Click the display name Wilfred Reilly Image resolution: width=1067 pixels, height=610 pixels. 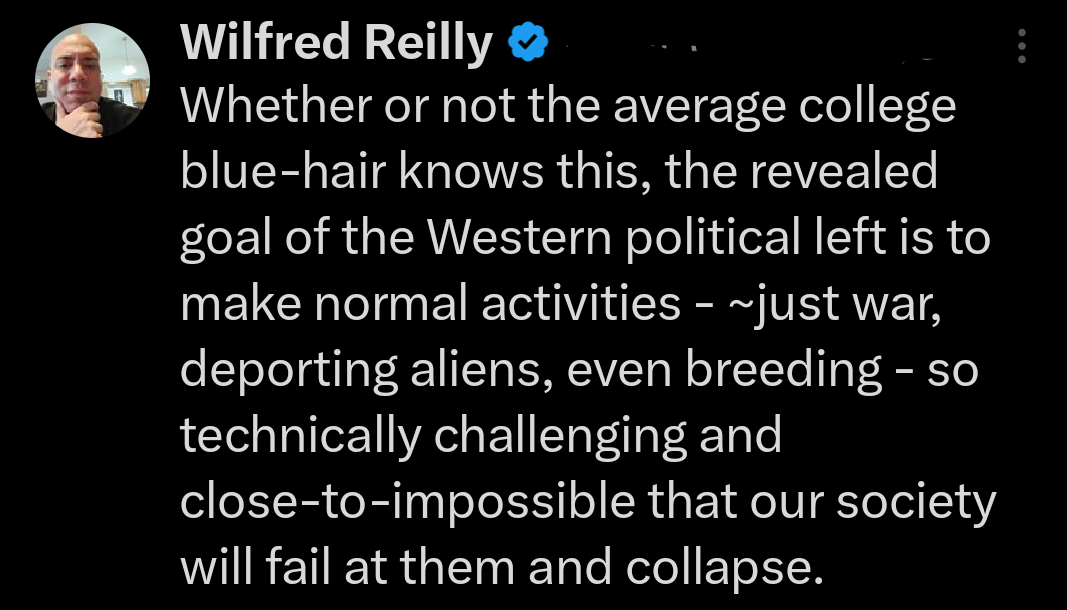[x=337, y=45]
